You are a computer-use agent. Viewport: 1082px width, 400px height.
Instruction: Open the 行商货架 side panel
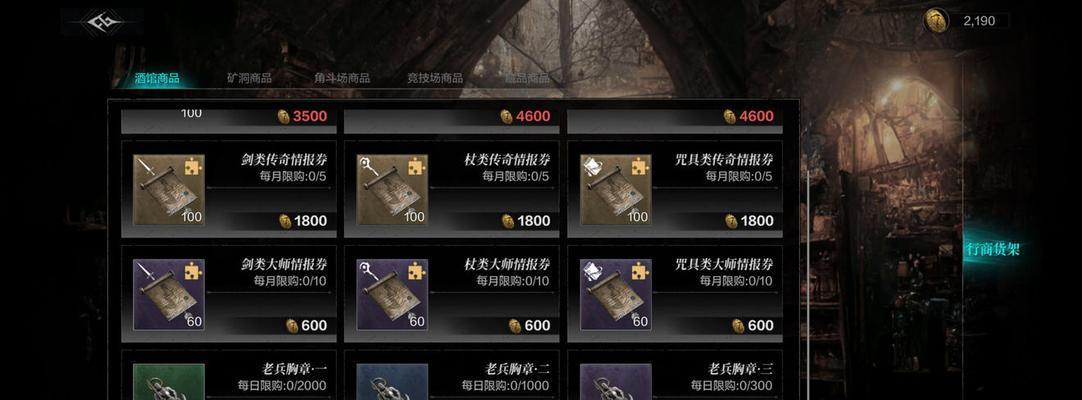[992, 250]
